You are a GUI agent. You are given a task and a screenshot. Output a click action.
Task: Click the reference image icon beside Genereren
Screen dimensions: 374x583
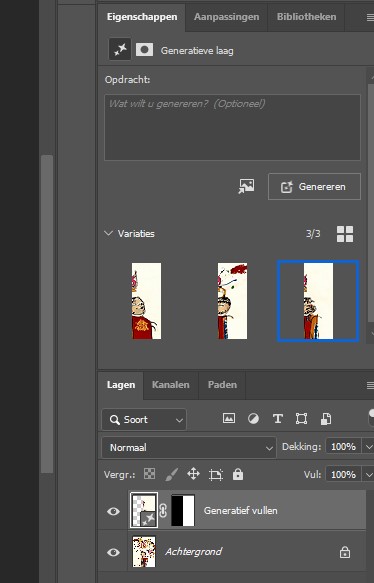(246, 186)
